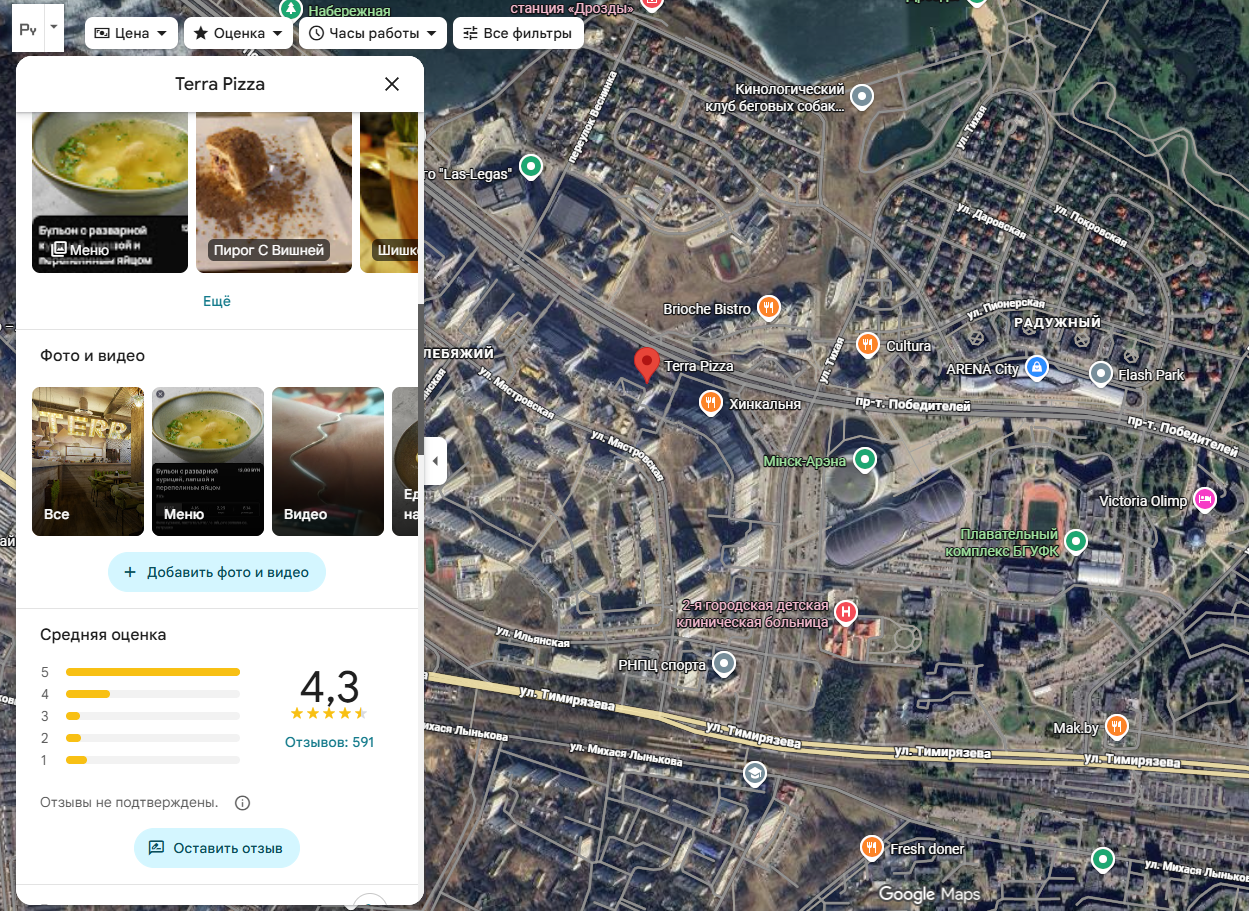Open the children's clinical hospital pin
The width and height of the screenshot is (1249, 911).
(x=846, y=612)
